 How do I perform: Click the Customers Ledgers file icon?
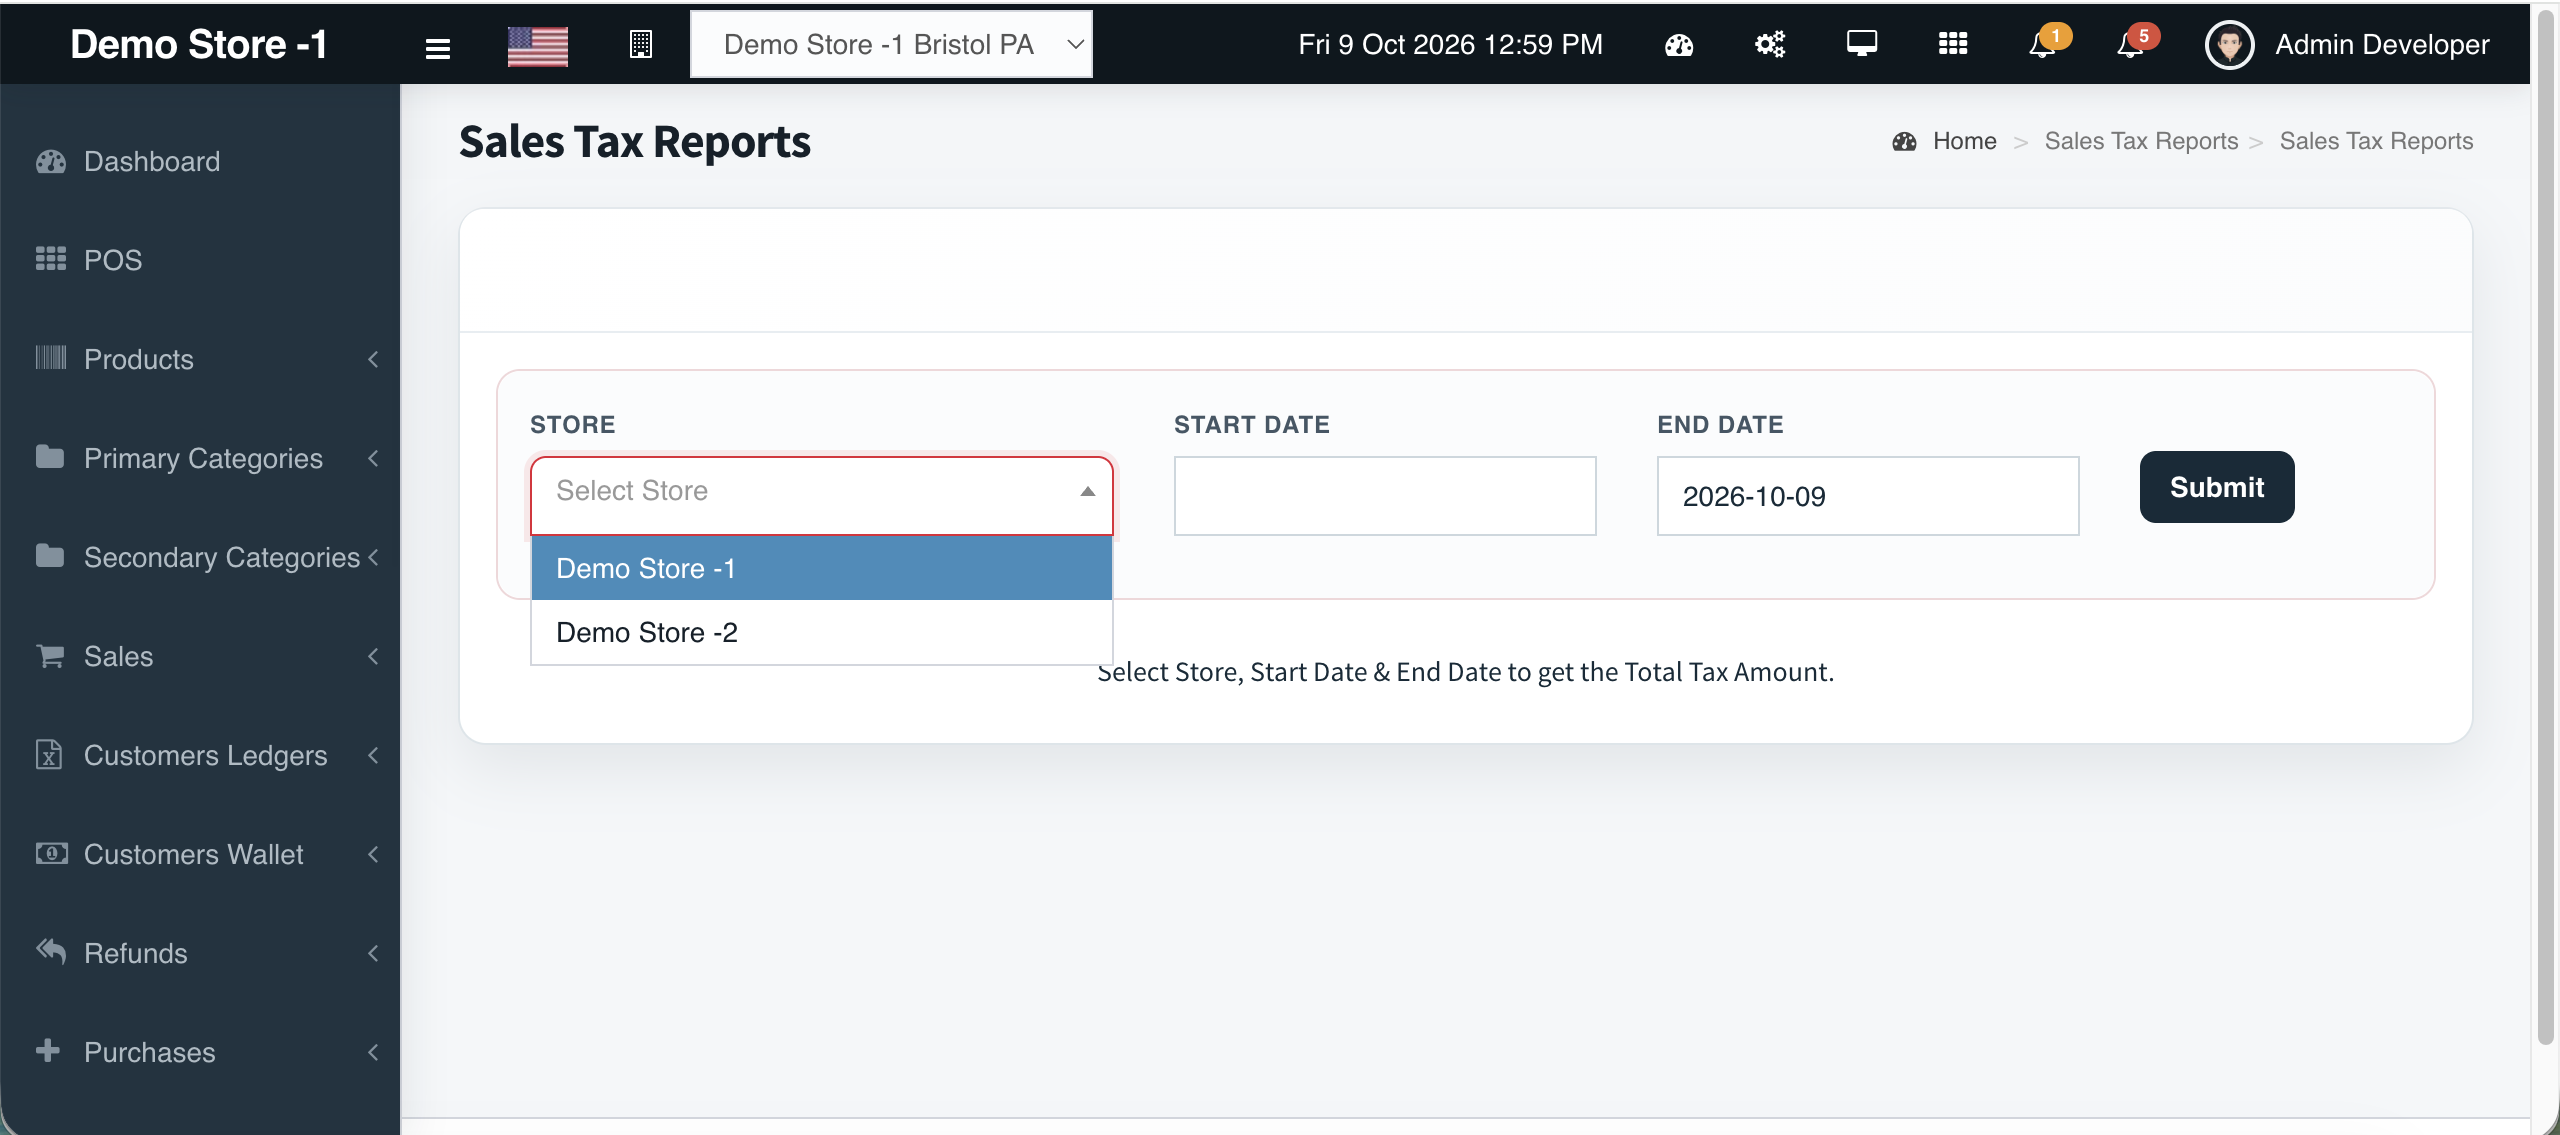pyautogui.click(x=49, y=754)
